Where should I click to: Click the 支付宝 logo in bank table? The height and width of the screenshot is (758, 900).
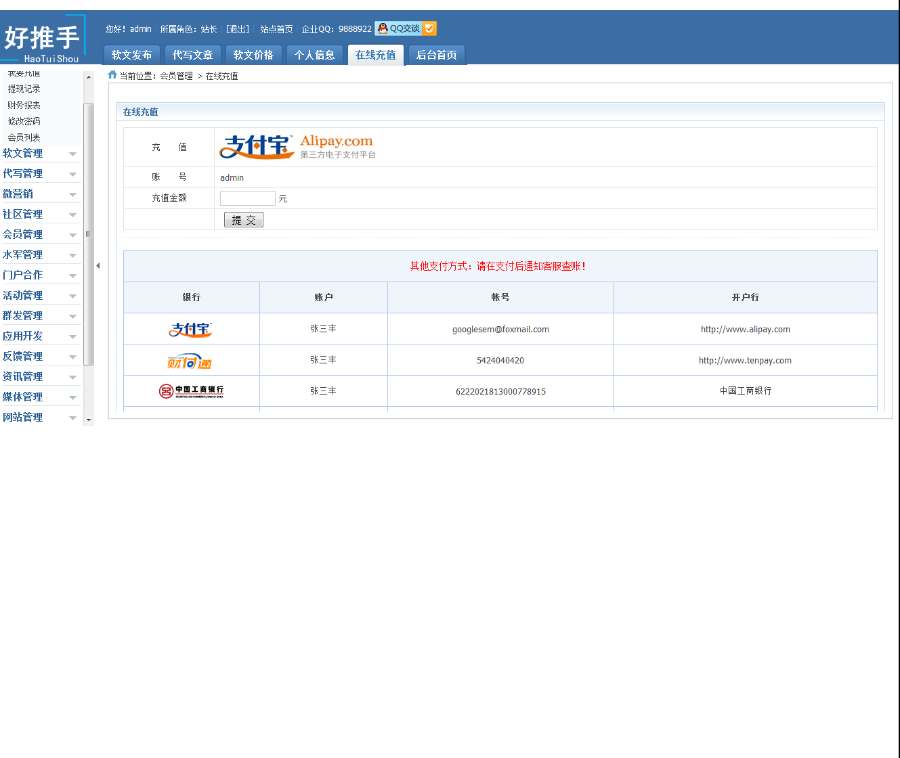[191, 329]
